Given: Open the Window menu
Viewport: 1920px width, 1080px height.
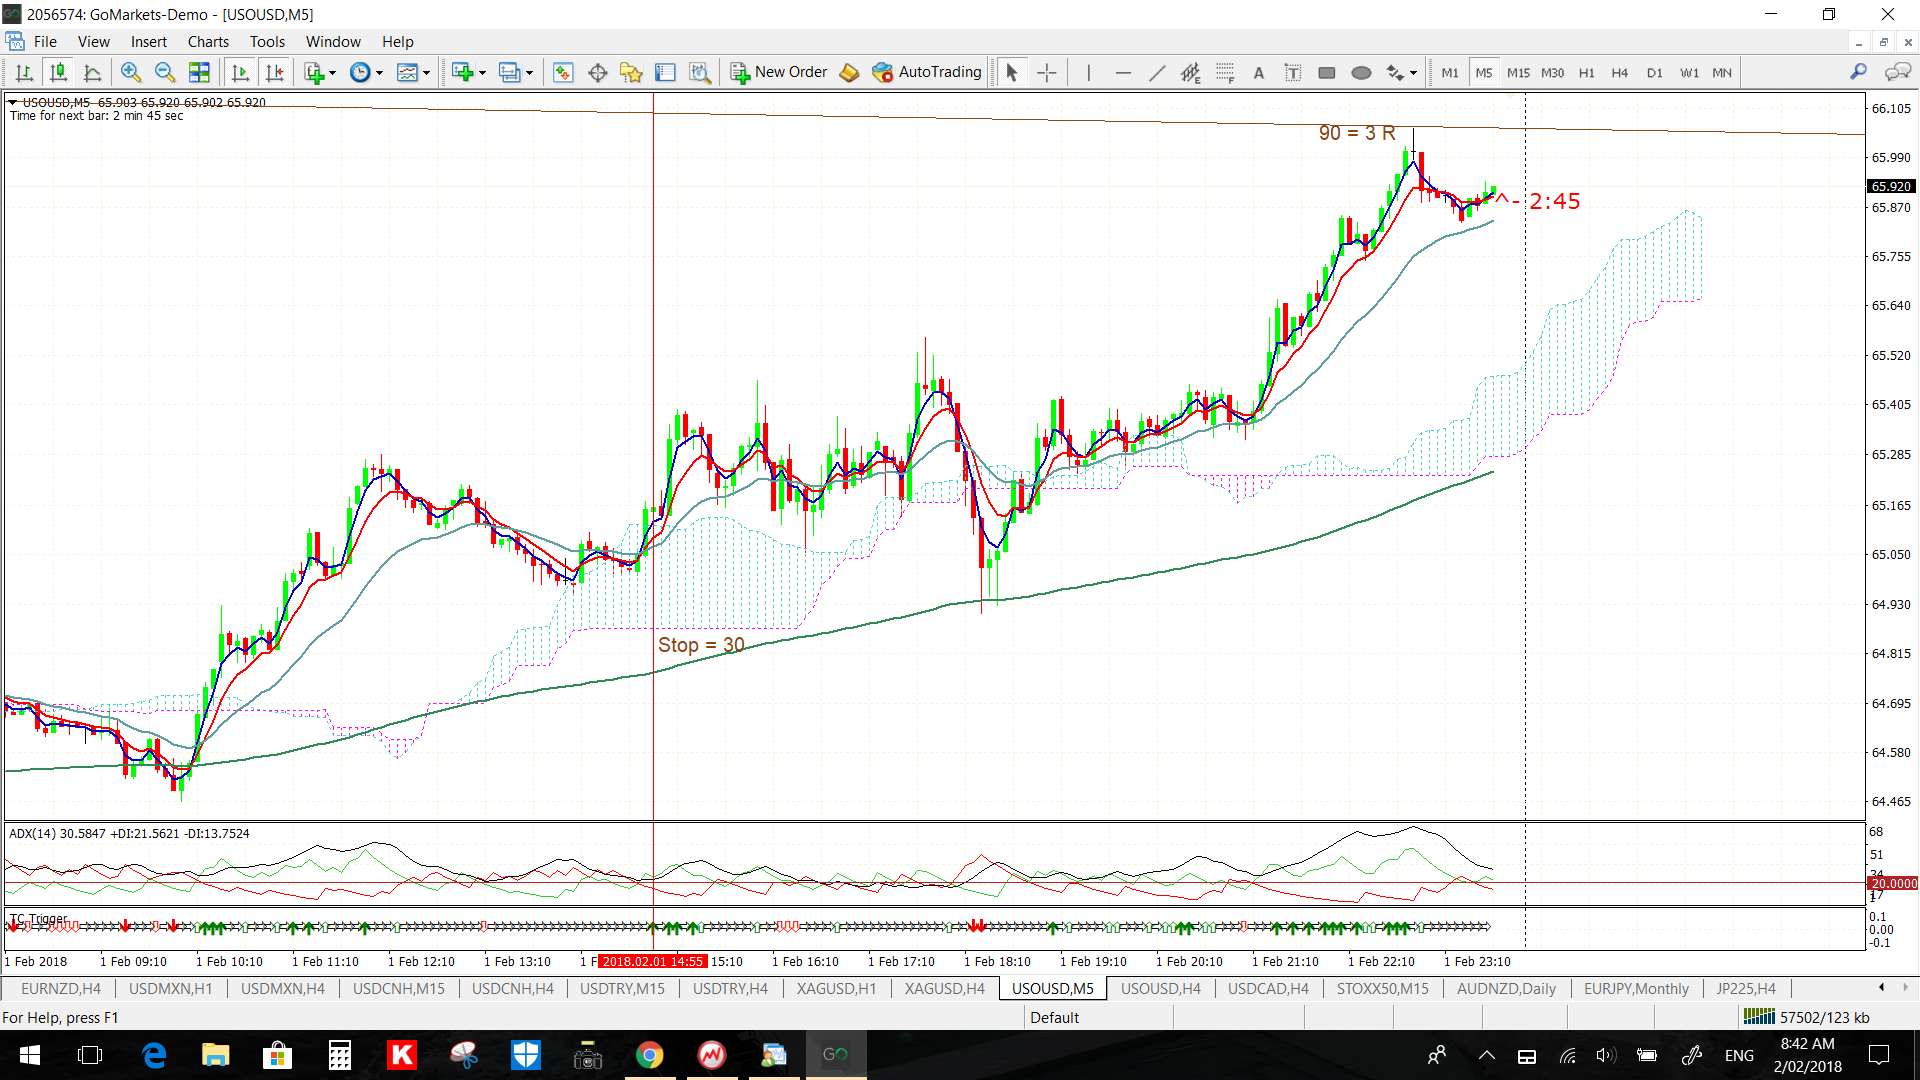Looking at the screenshot, I should coord(333,41).
